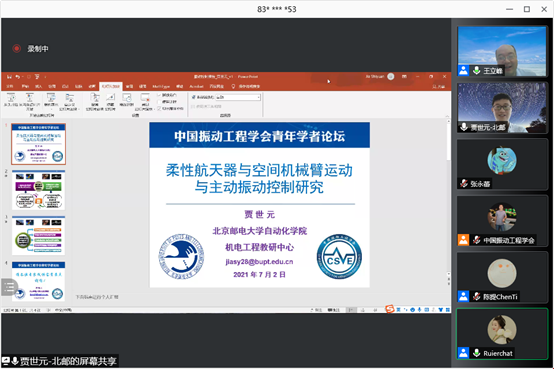Select the active Slide Show ribbon tab
Image resolution: width=554 pixels, height=369 pixels.
(111, 86)
